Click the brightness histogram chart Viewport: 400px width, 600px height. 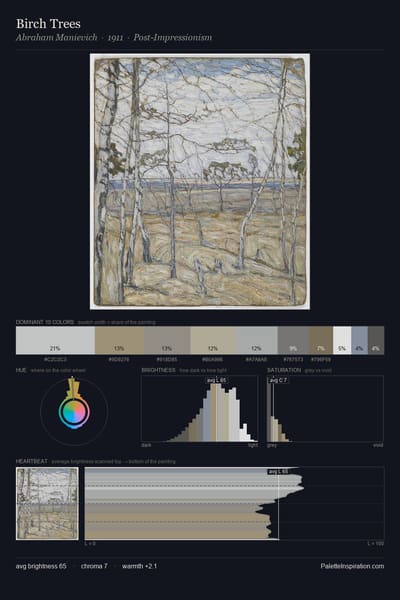199,409
